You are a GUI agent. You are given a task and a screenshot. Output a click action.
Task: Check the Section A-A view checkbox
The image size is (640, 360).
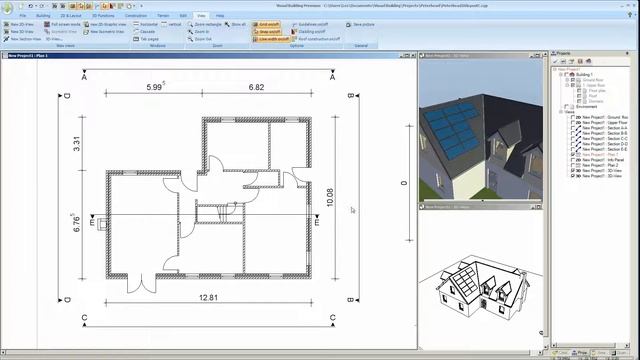pos(573,128)
